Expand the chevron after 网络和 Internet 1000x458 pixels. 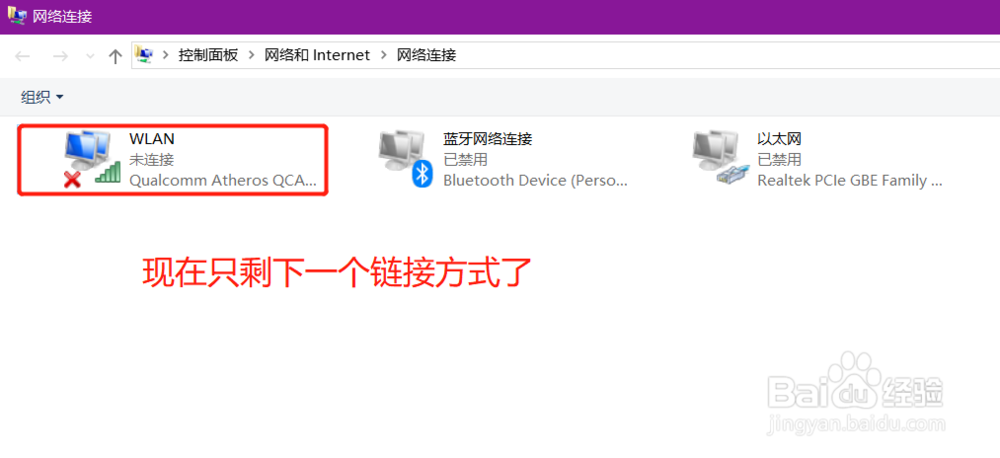point(383,55)
